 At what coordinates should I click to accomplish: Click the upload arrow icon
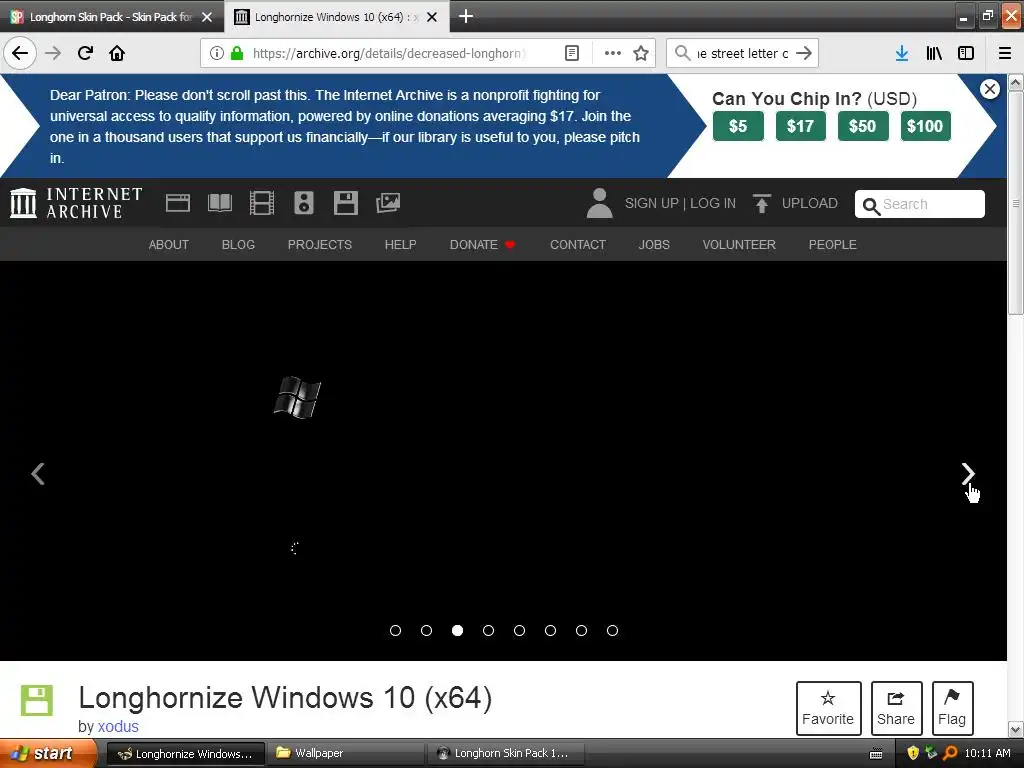coord(761,203)
